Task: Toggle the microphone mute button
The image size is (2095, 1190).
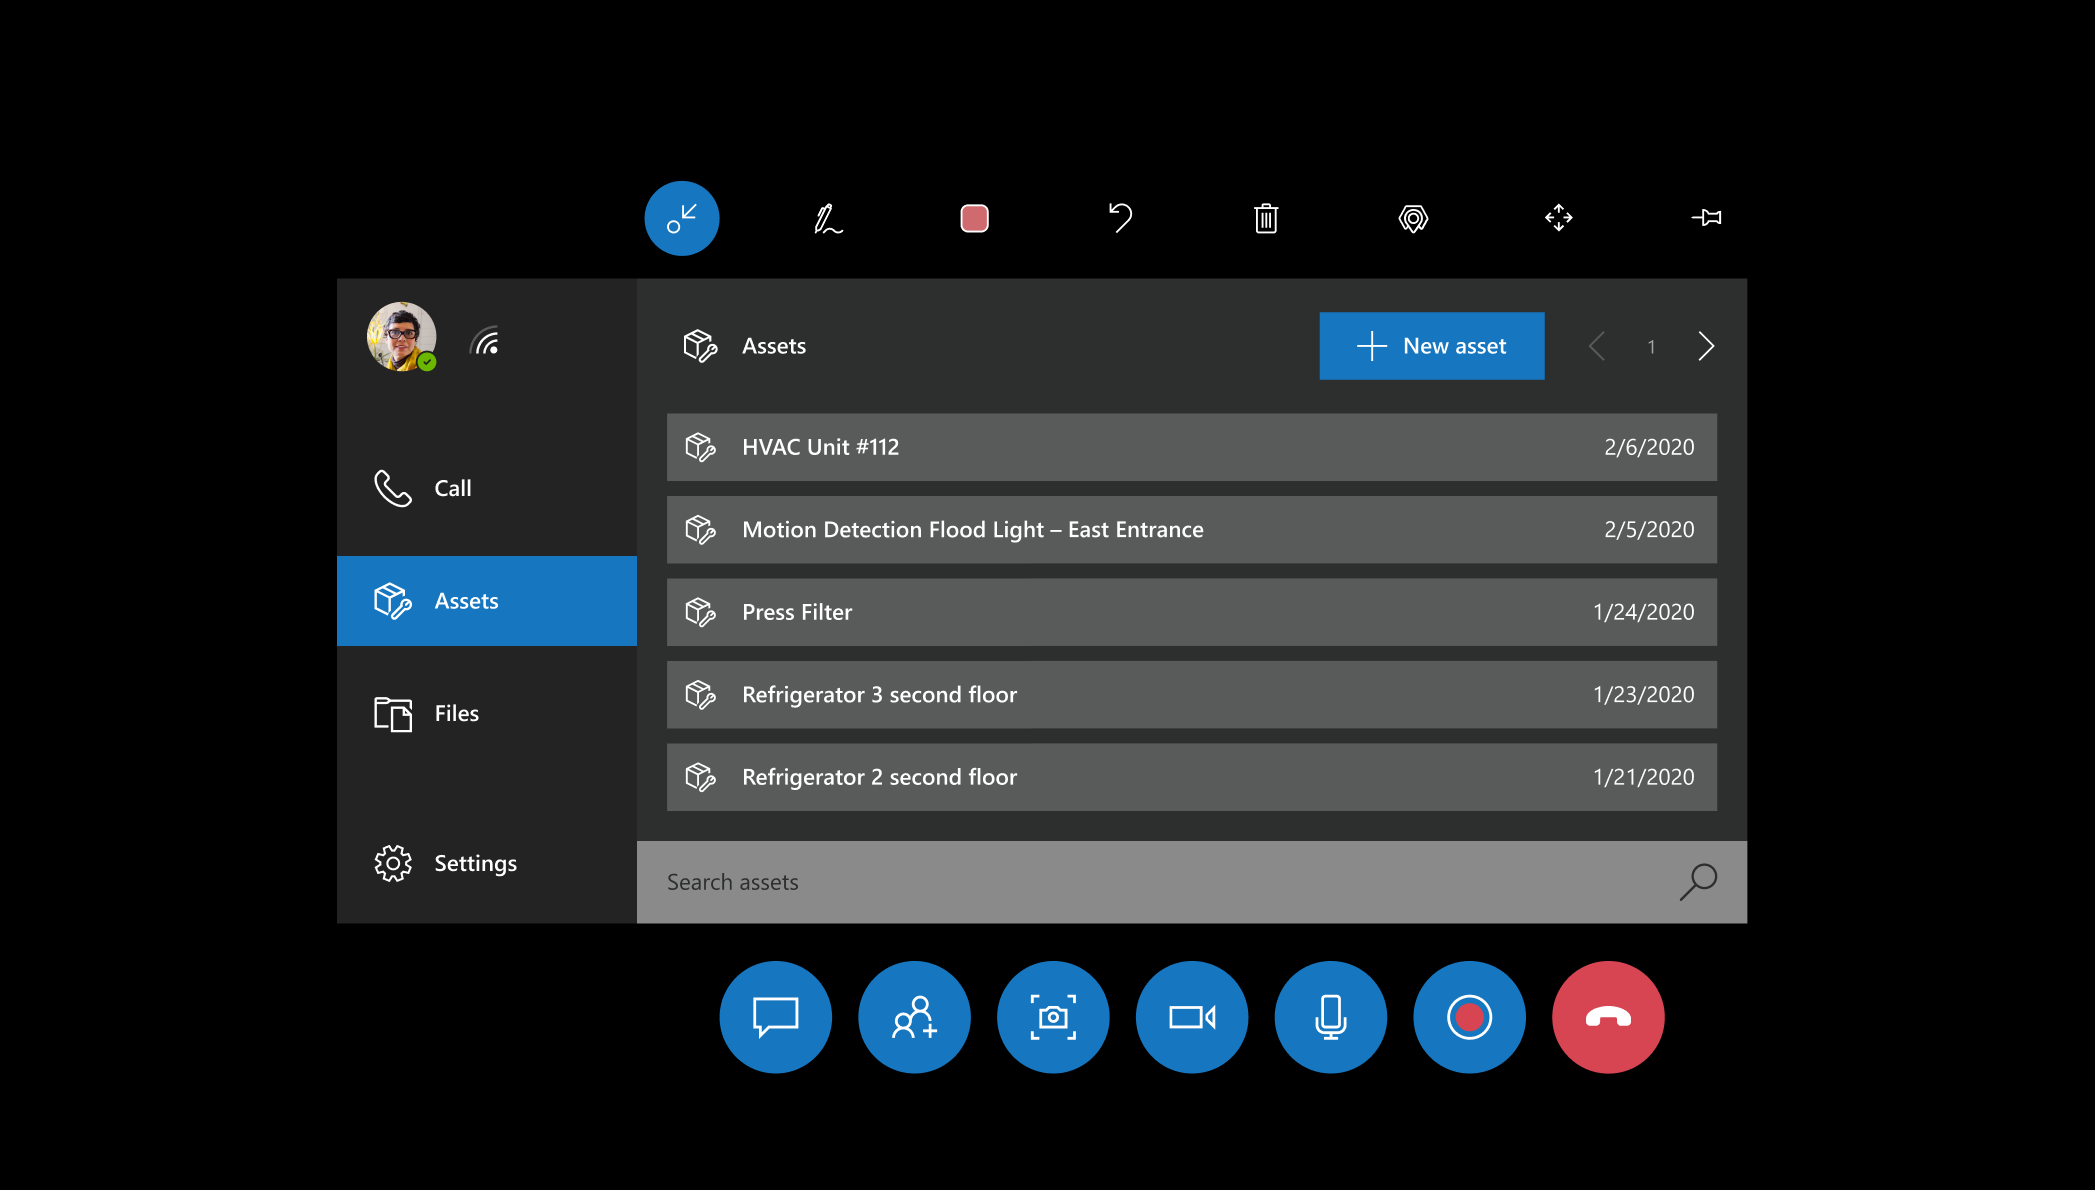Action: coord(1331,1017)
